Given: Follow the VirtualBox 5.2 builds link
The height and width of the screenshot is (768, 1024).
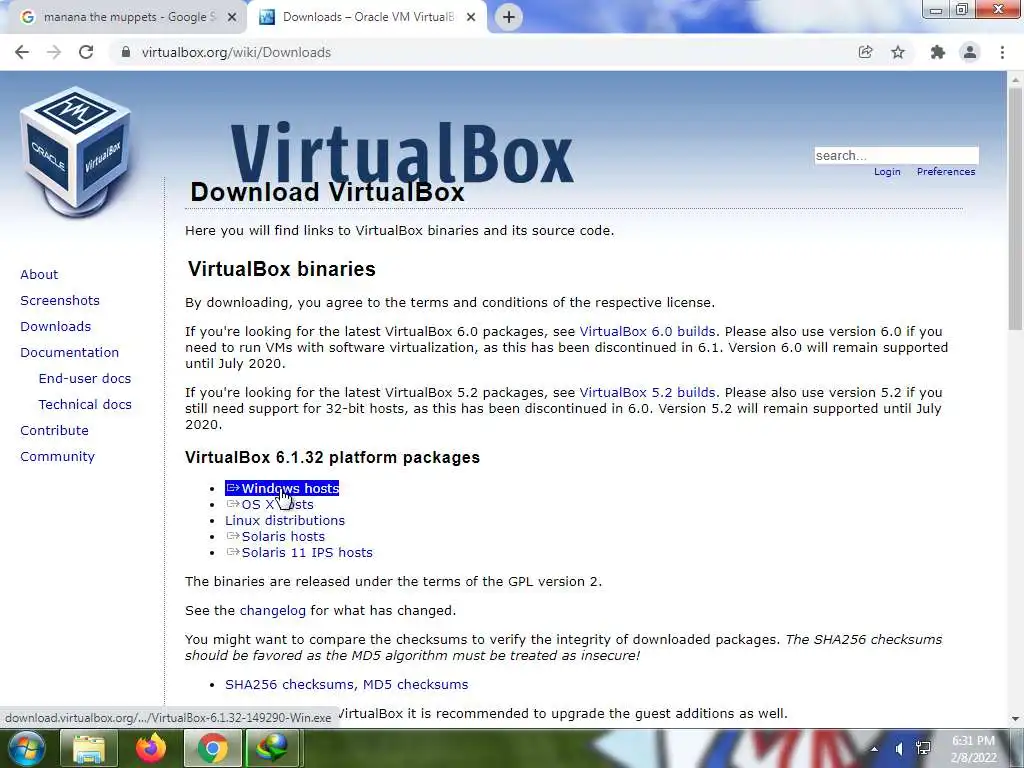Looking at the screenshot, I should [x=647, y=392].
